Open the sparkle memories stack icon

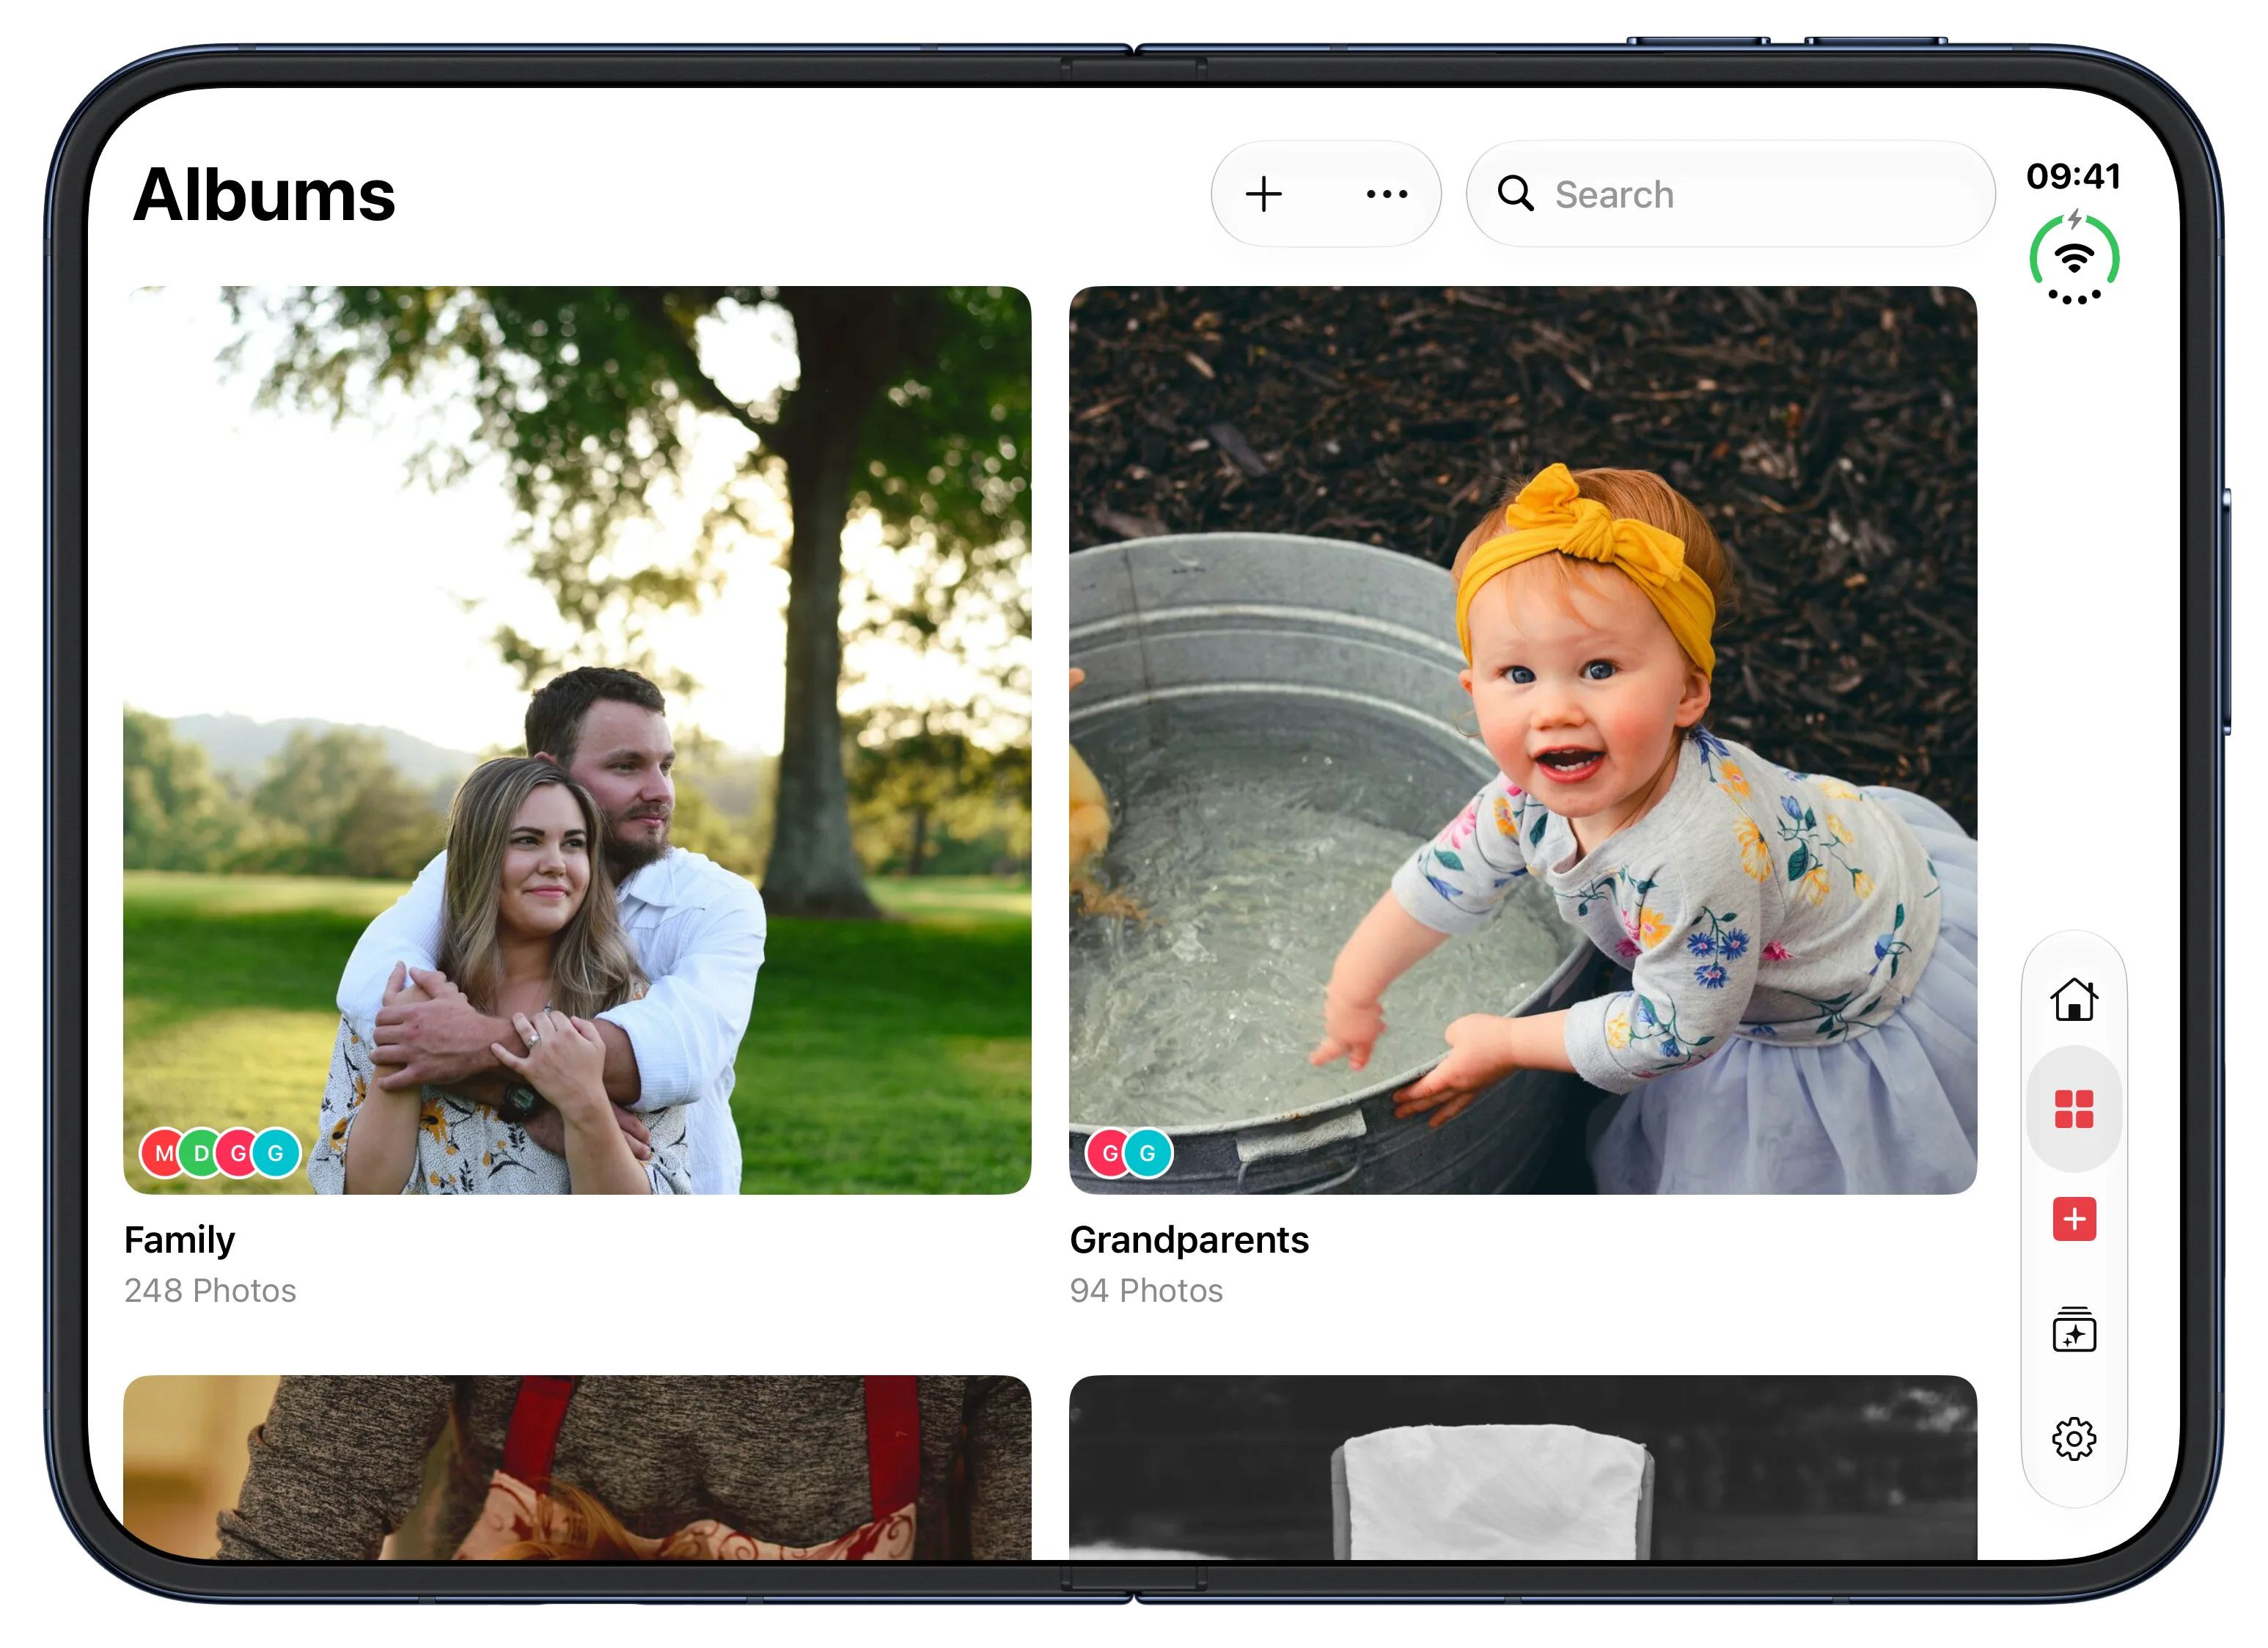click(x=2073, y=1329)
